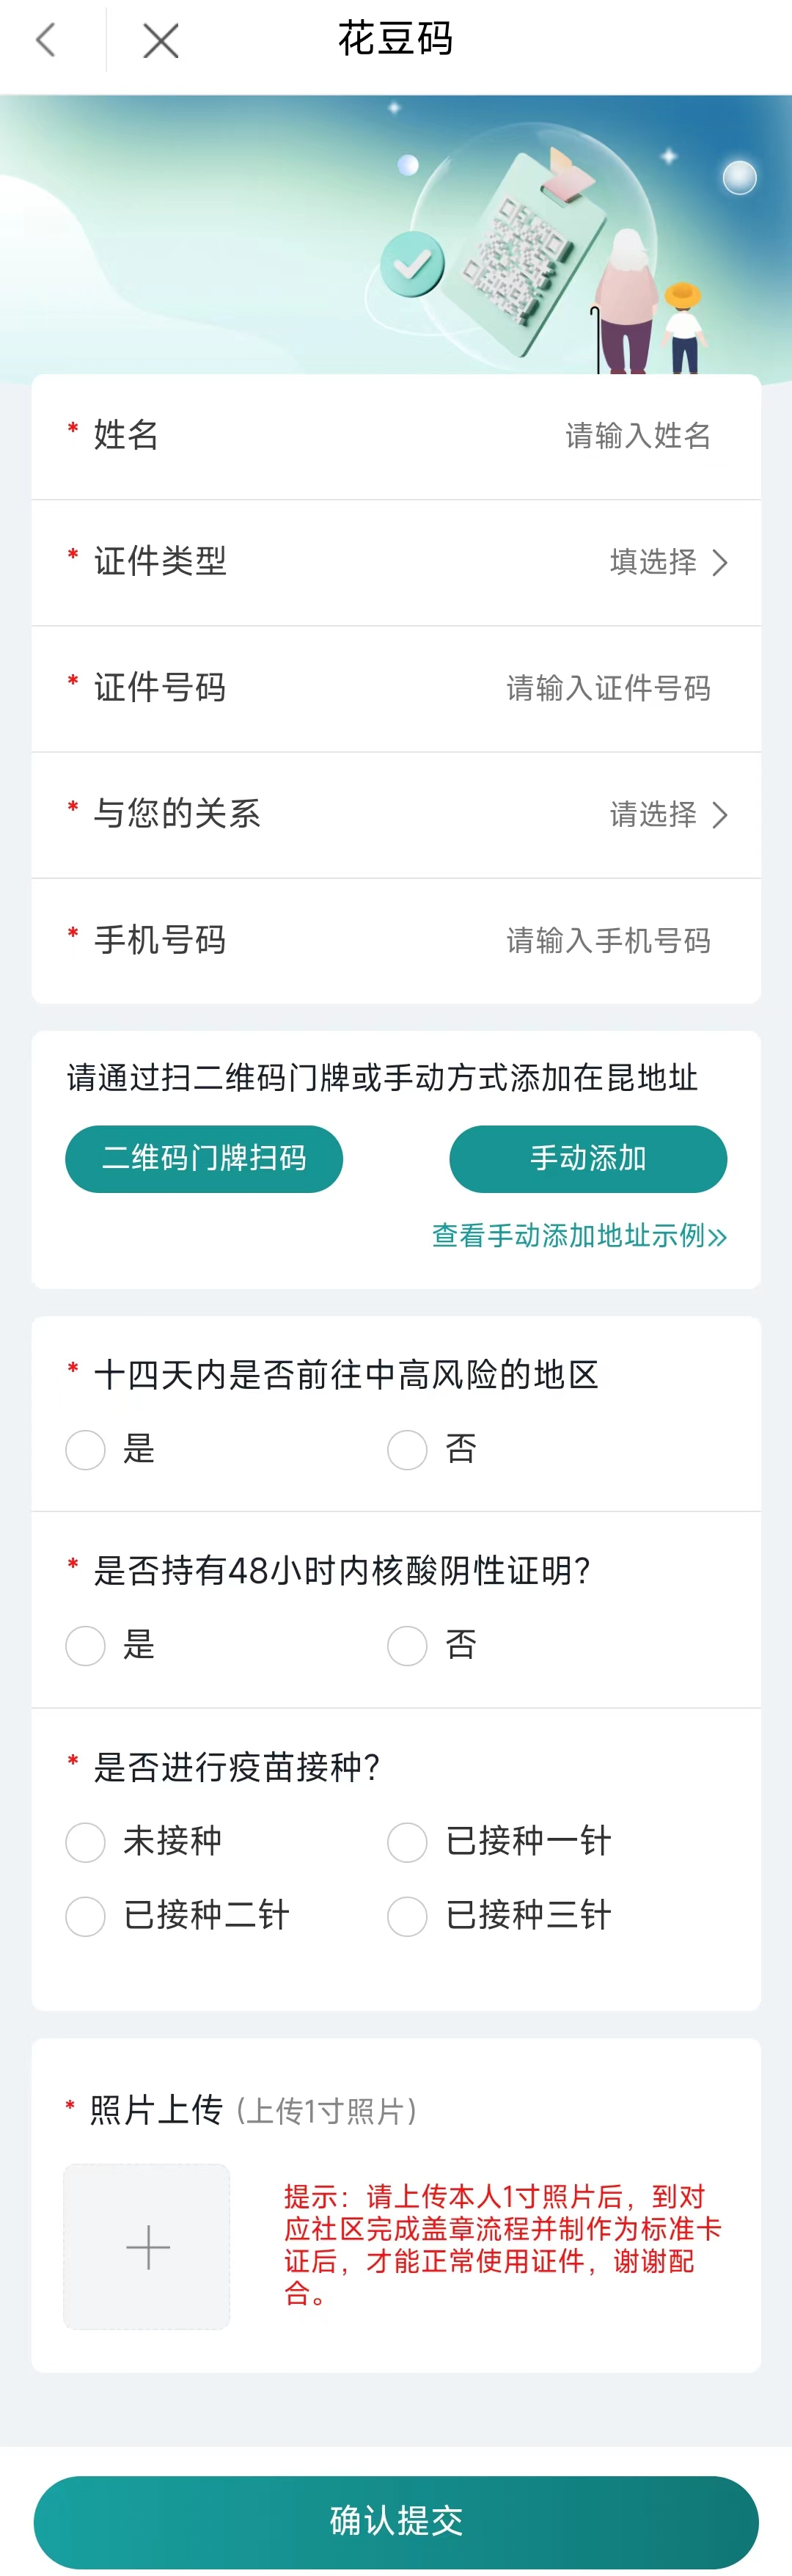Viewport: 792px width, 2576px height.
Task: Choose 已接种二针 vaccination option
Action: (x=86, y=1916)
